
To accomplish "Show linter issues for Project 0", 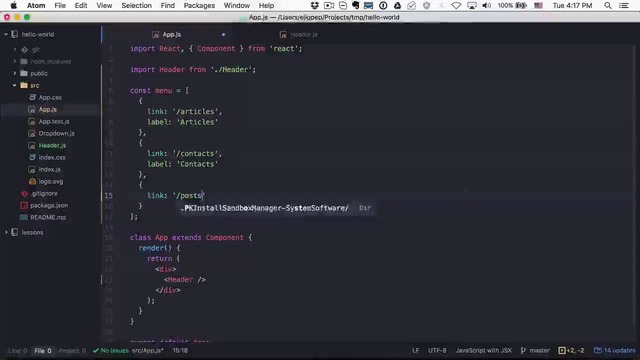I will coord(72,351).
